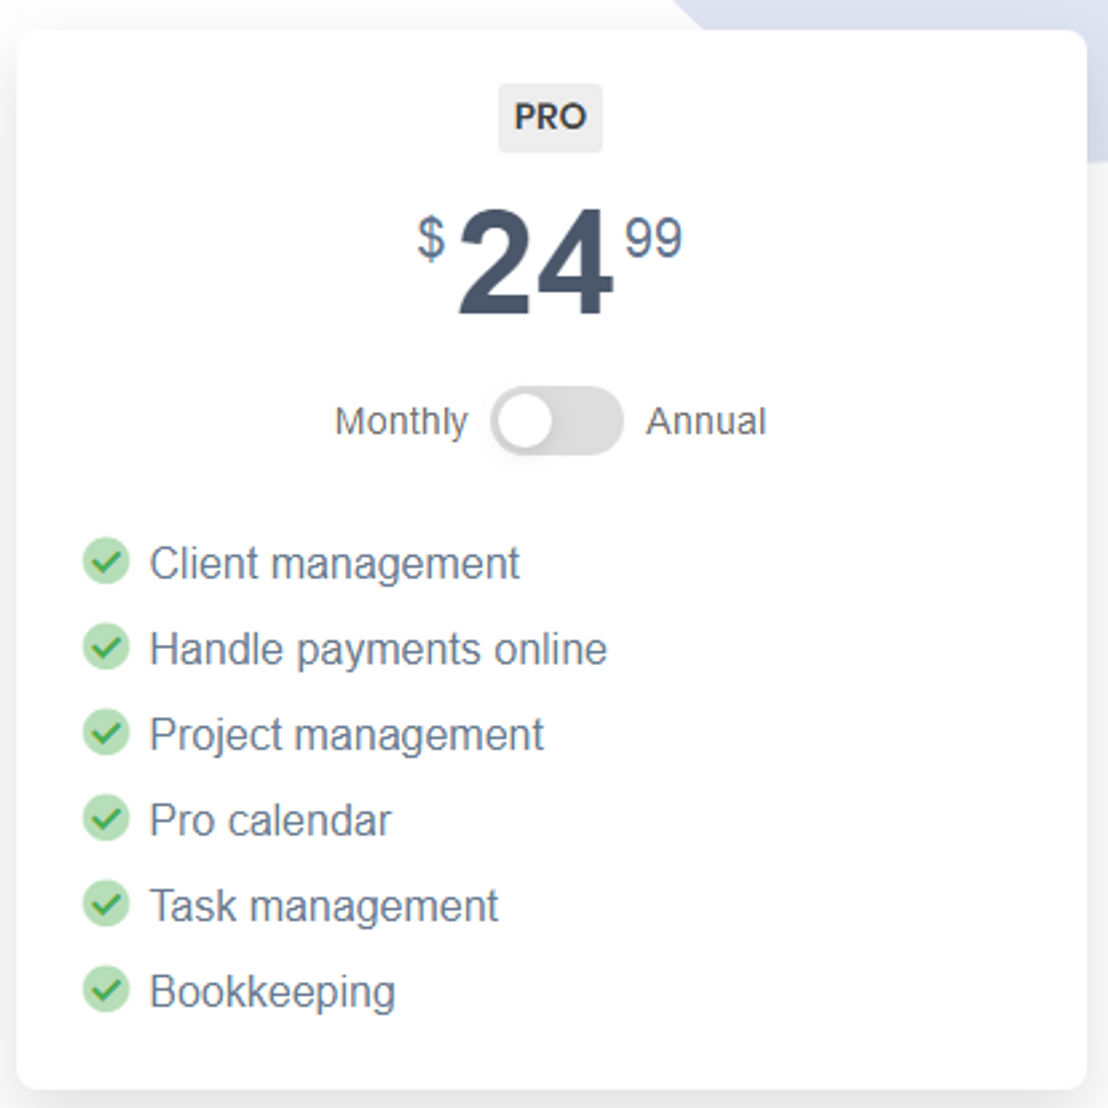Click the checkmark icon next to Bookkeeping

(106, 989)
